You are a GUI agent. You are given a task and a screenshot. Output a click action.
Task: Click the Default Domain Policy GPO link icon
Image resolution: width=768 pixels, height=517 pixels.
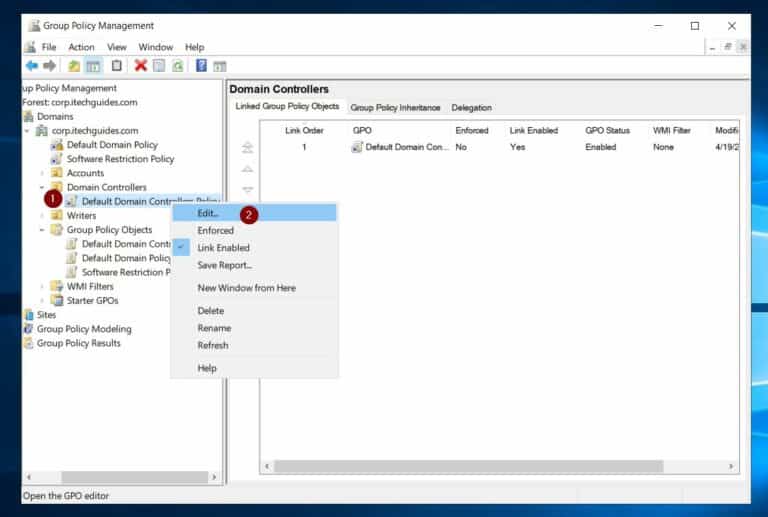(57, 145)
